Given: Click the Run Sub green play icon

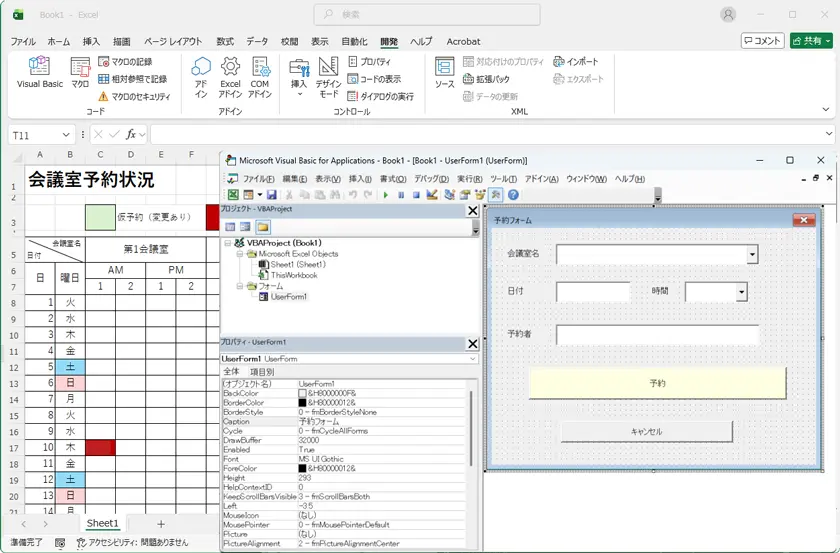Looking at the screenshot, I should pos(386,195).
